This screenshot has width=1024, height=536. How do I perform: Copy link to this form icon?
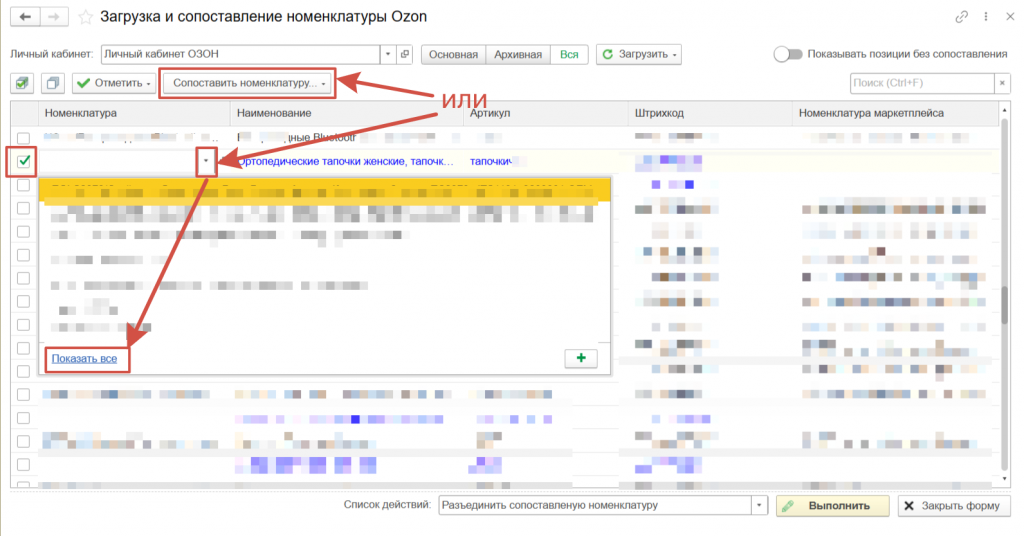pos(961,17)
